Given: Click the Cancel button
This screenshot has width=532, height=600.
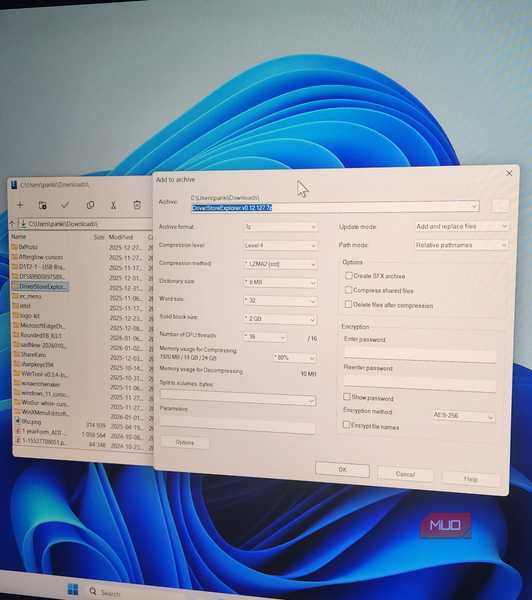Looking at the screenshot, I should click(x=405, y=474).
